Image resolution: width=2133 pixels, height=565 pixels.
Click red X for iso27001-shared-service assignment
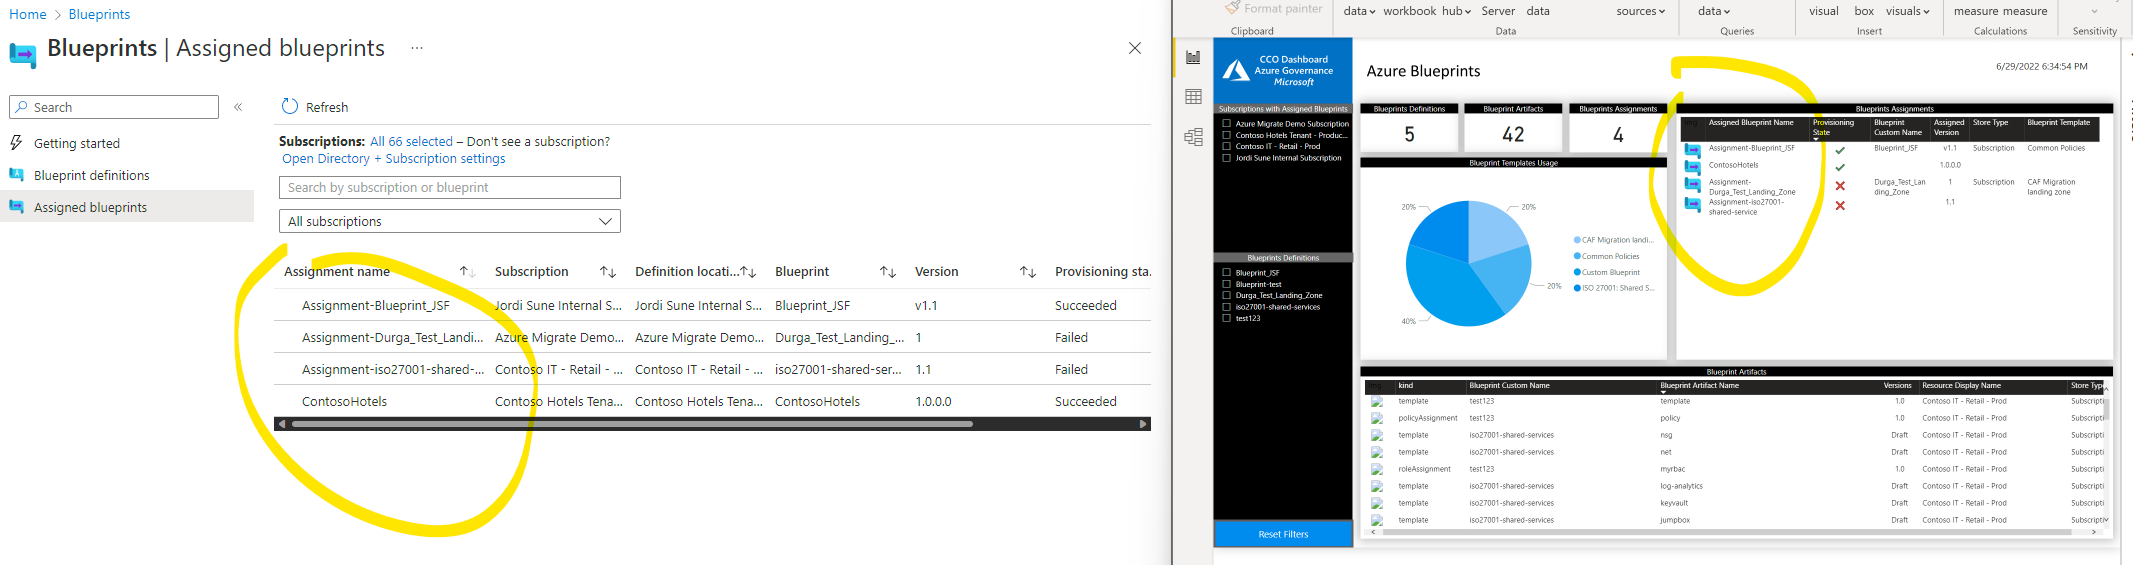tap(1840, 205)
